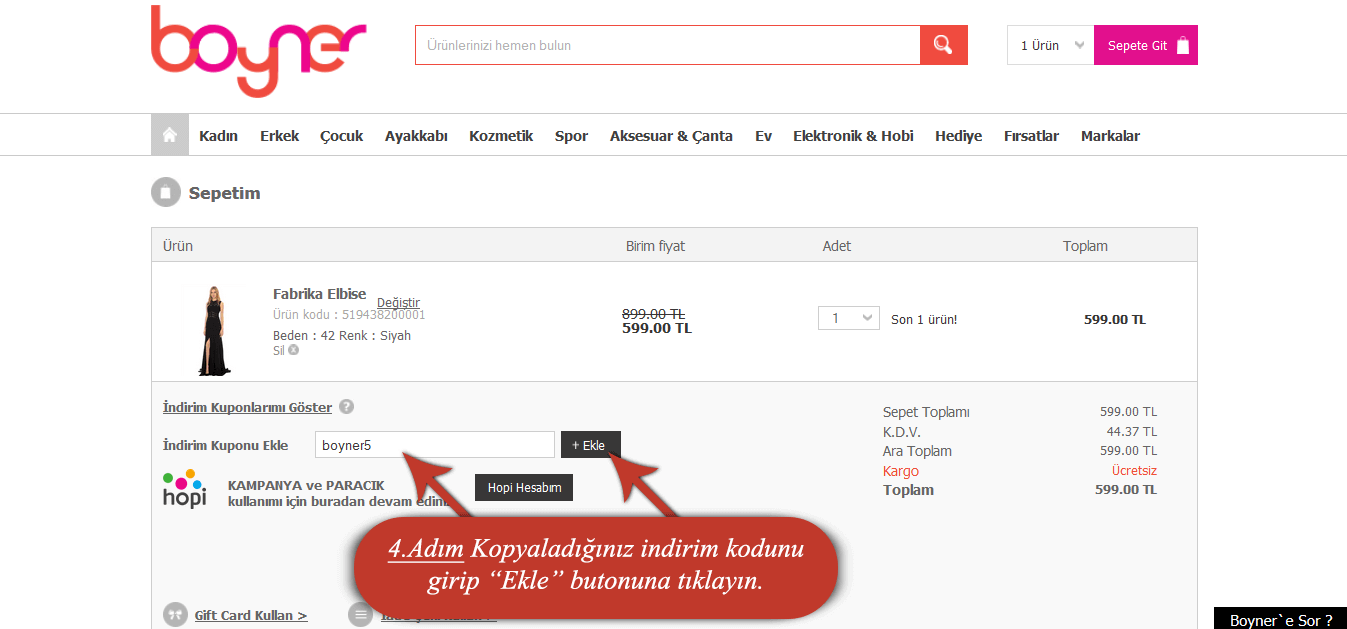Open the Markalar menu

click(x=1110, y=136)
